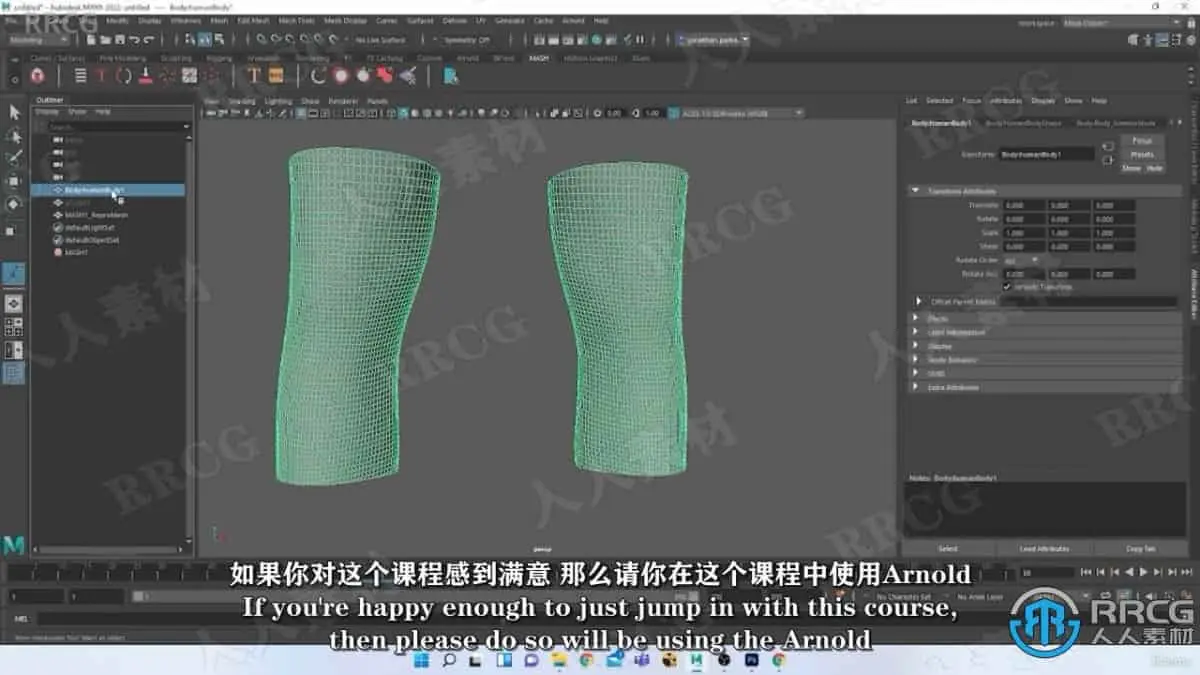Select the Rotate tool in toolbox

pos(14,204)
